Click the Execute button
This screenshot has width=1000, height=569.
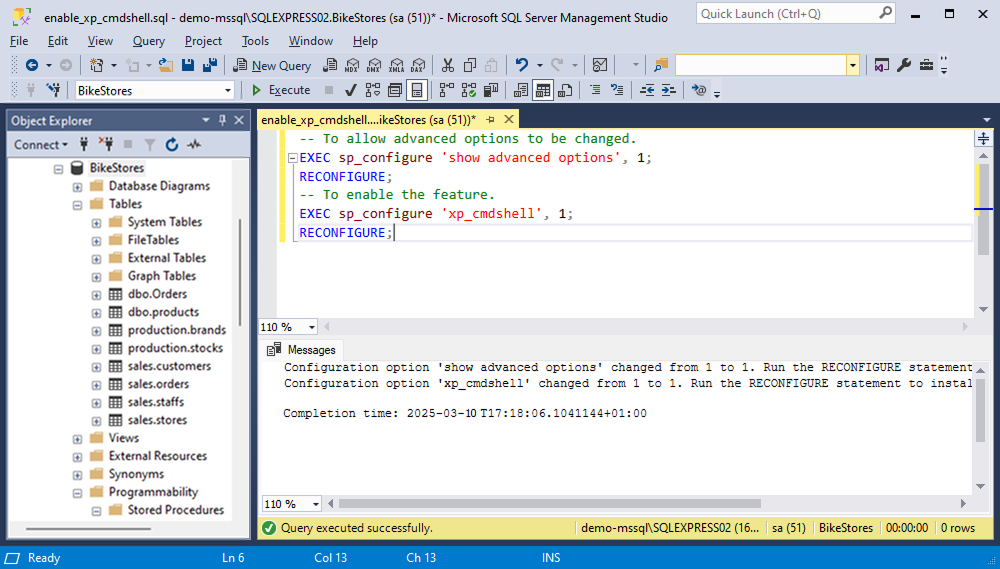281,90
